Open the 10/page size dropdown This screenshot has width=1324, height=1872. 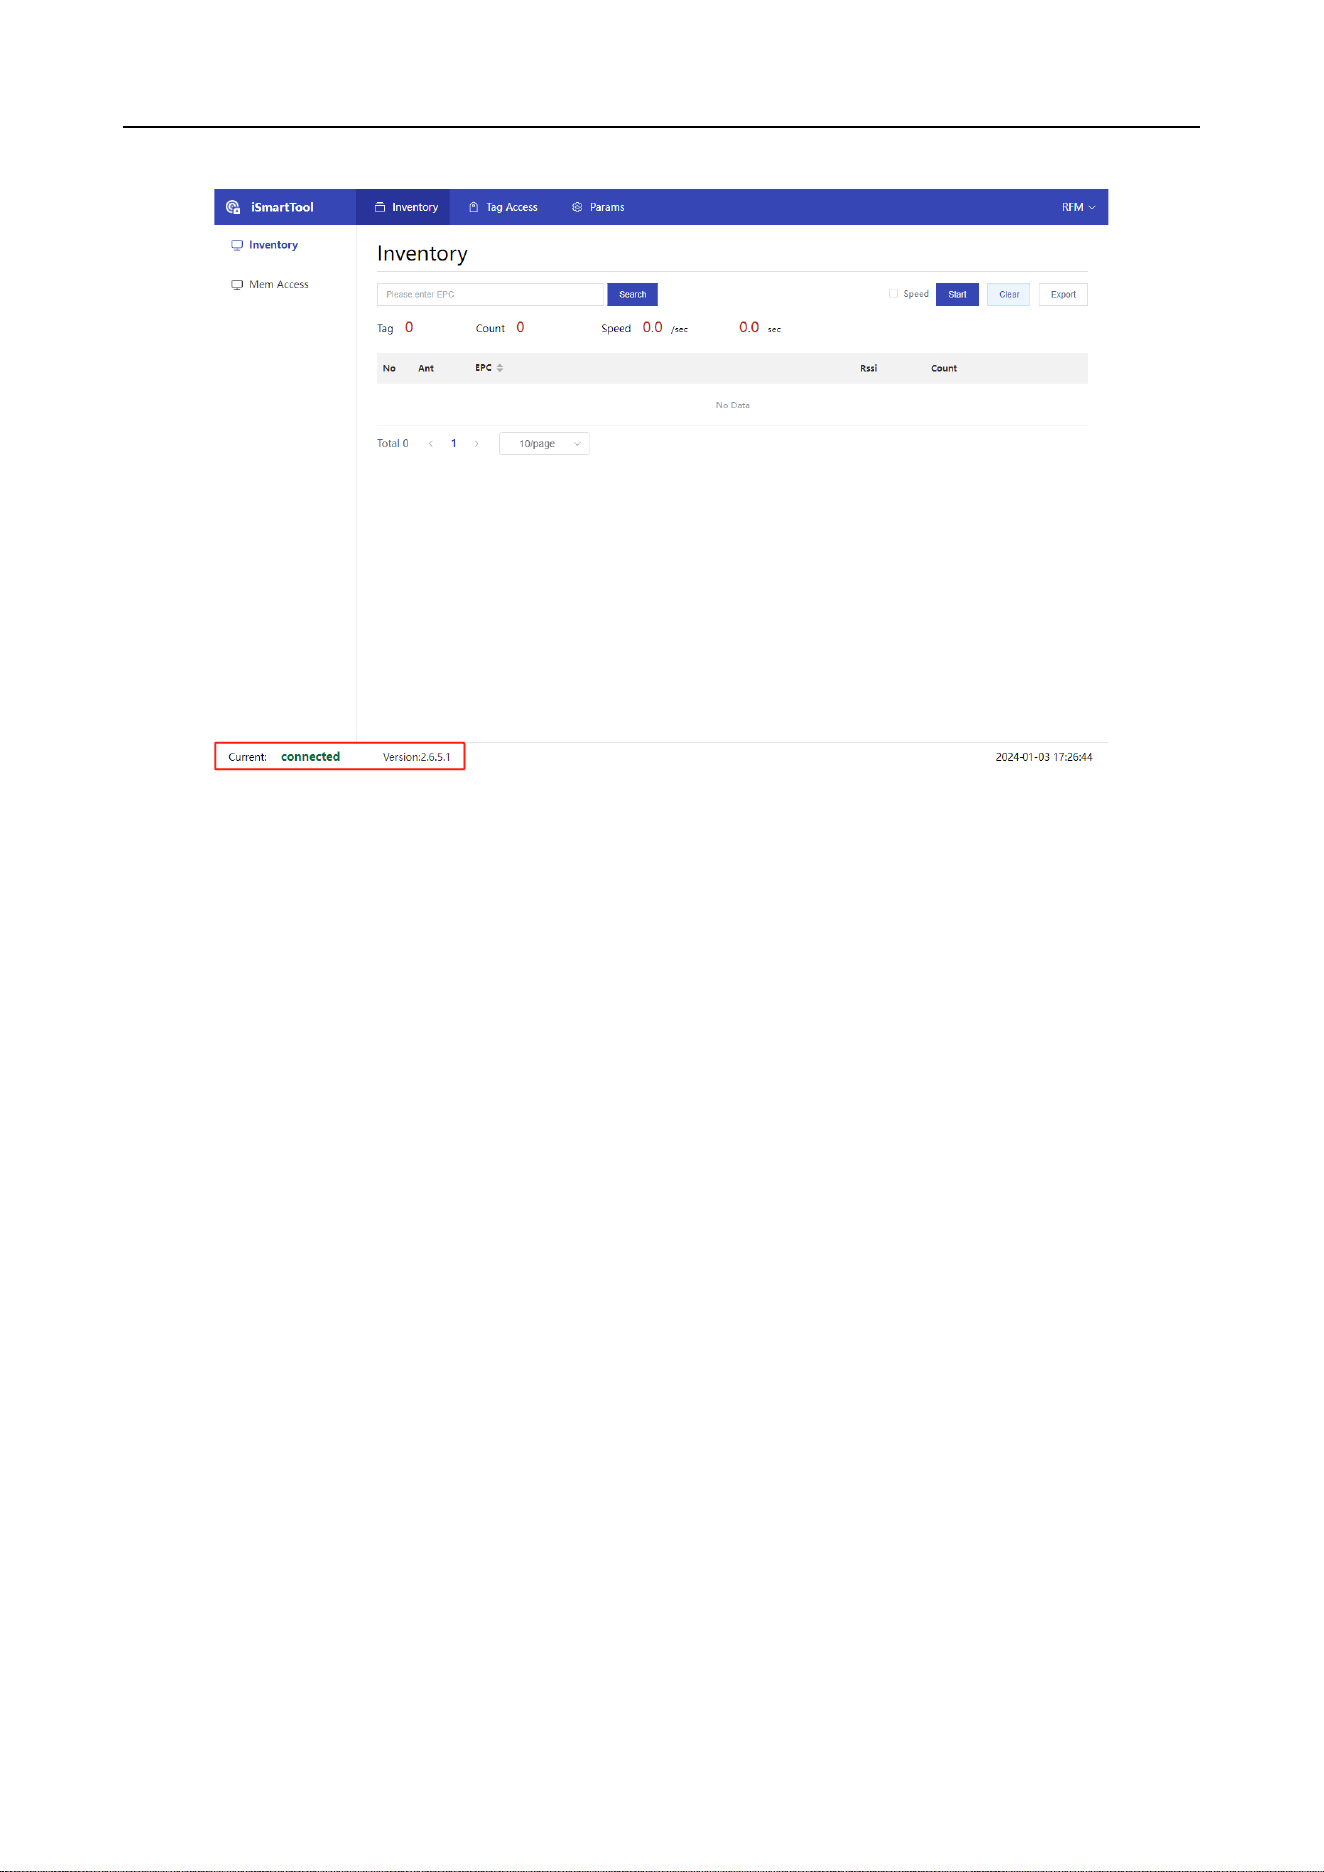pyautogui.click(x=544, y=444)
